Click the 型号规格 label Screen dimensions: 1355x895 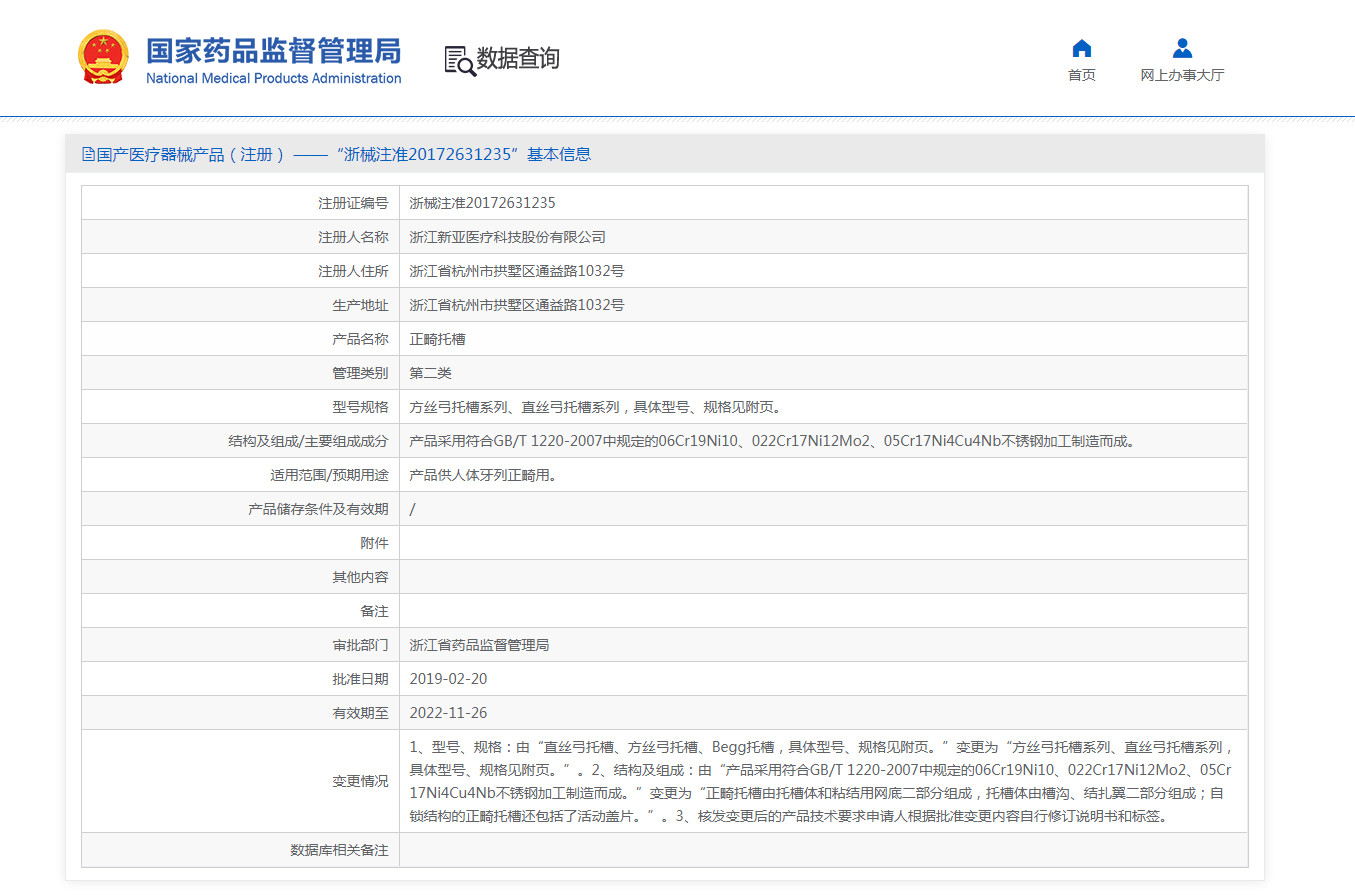tap(360, 407)
